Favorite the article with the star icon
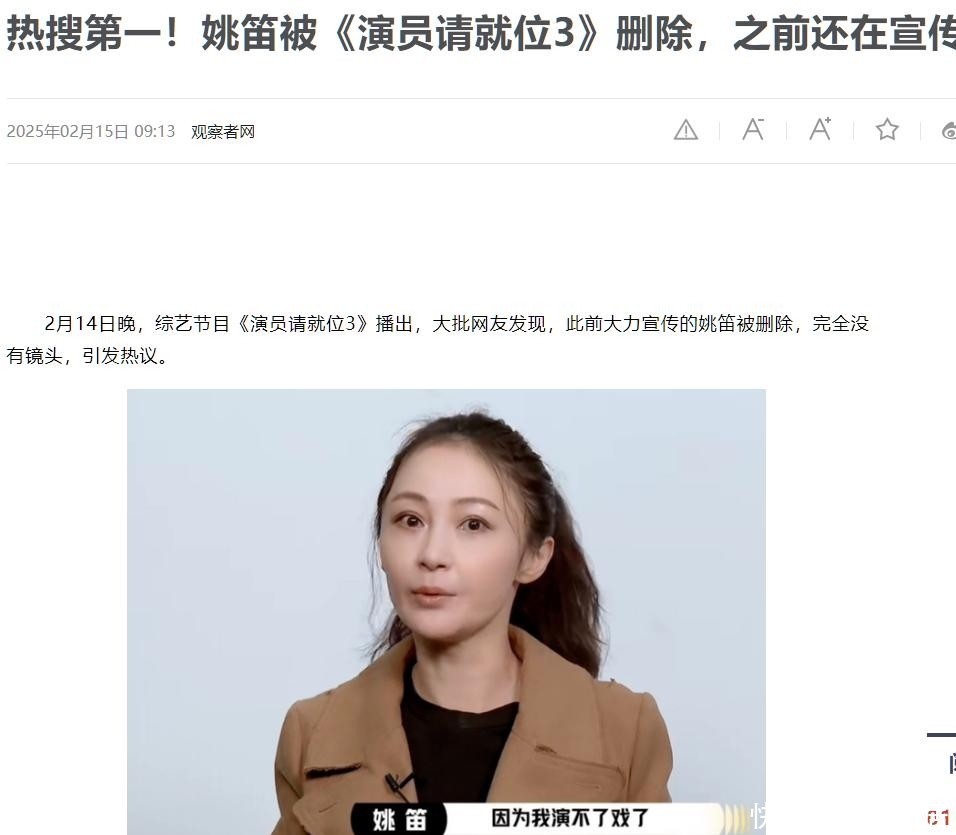Viewport: 956px width, 835px height. coord(887,129)
